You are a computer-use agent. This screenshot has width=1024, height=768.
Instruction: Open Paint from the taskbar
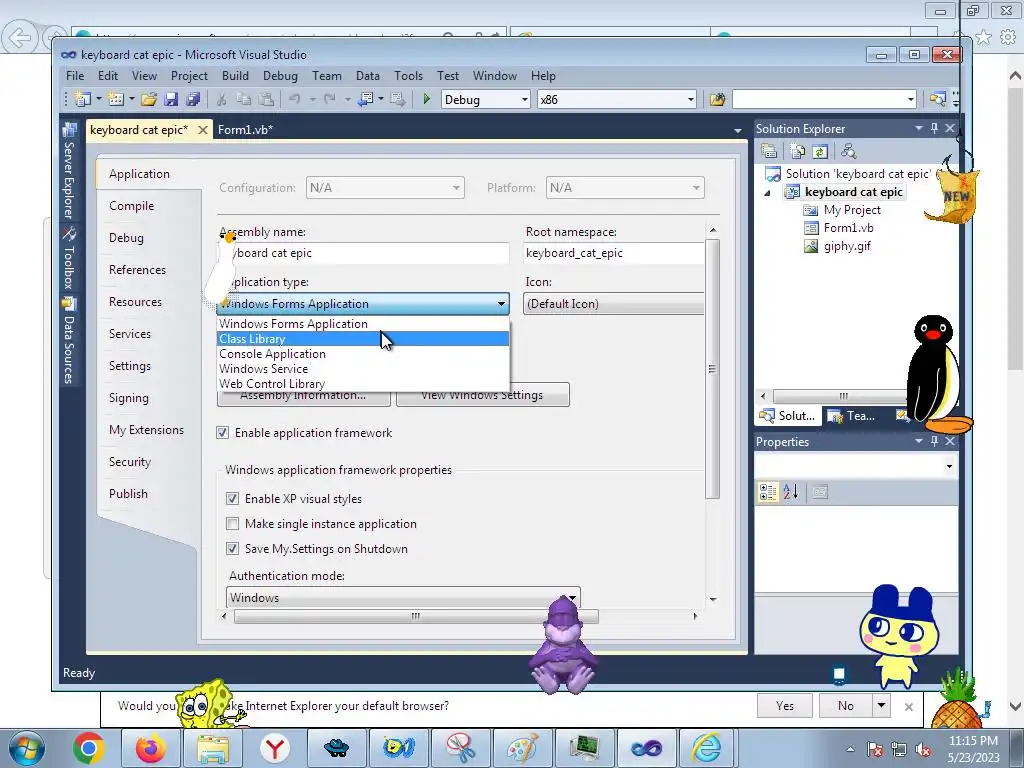tap(522, 748)
